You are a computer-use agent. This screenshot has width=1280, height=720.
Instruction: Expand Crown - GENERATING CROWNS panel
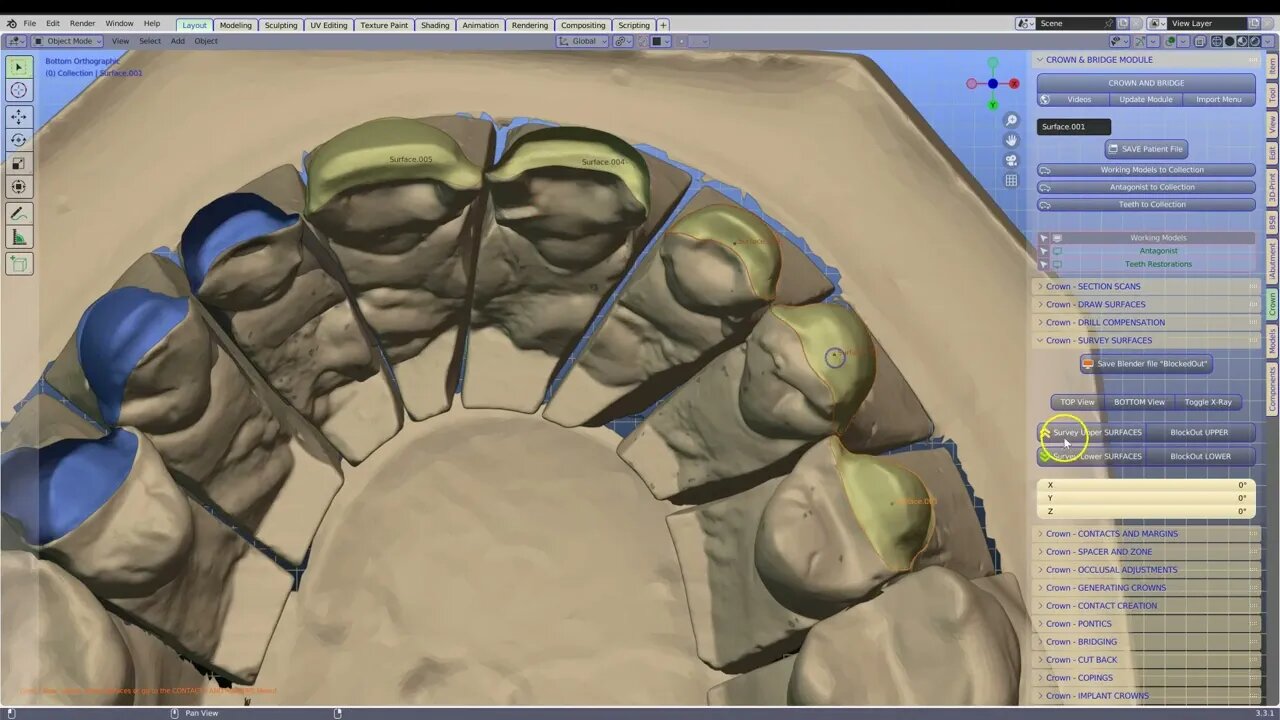click(1145, 588)
